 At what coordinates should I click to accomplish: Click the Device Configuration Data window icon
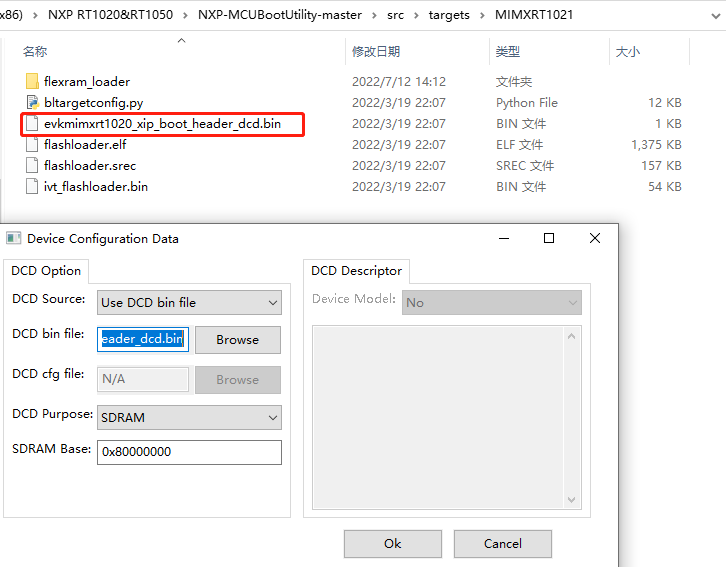13,238
